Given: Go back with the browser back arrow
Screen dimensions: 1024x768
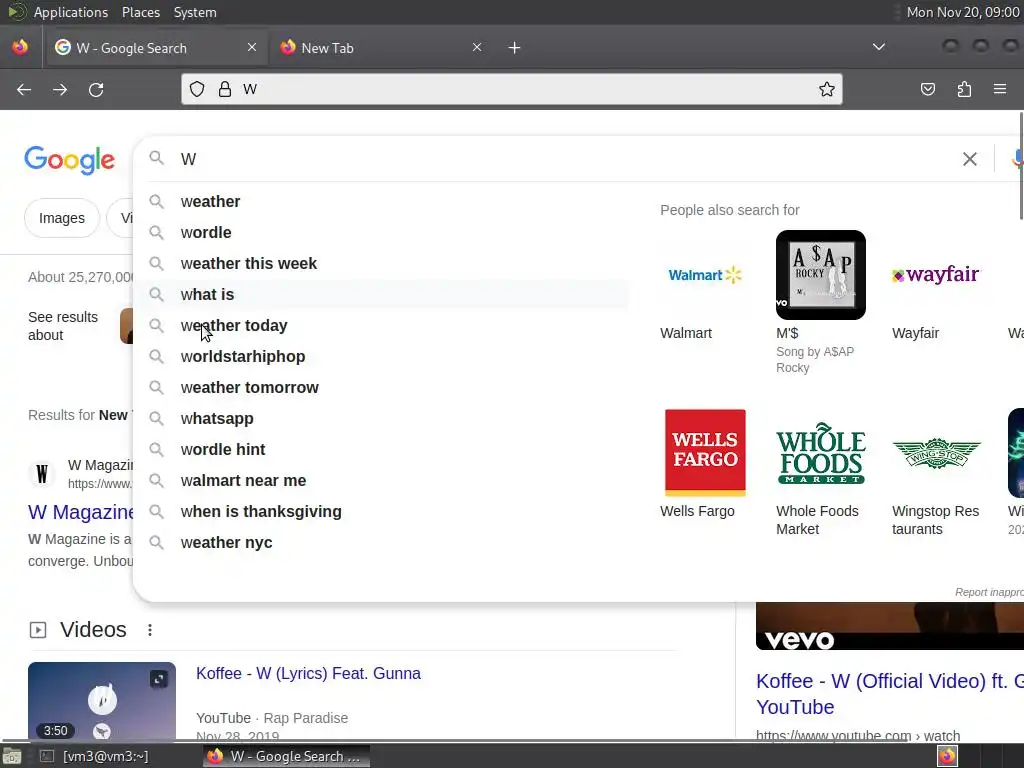Looking at the screenshot, I should (24, 89).
